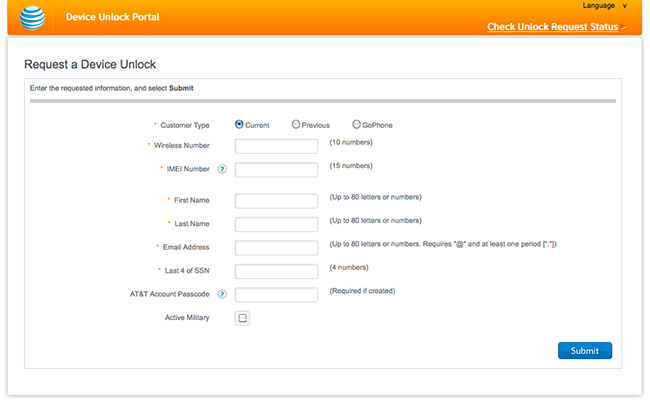The width and height of the screenshot is (650, 406).
Task: Focus the AT&T Account Passcode field
Action: [x=276, y=295]
